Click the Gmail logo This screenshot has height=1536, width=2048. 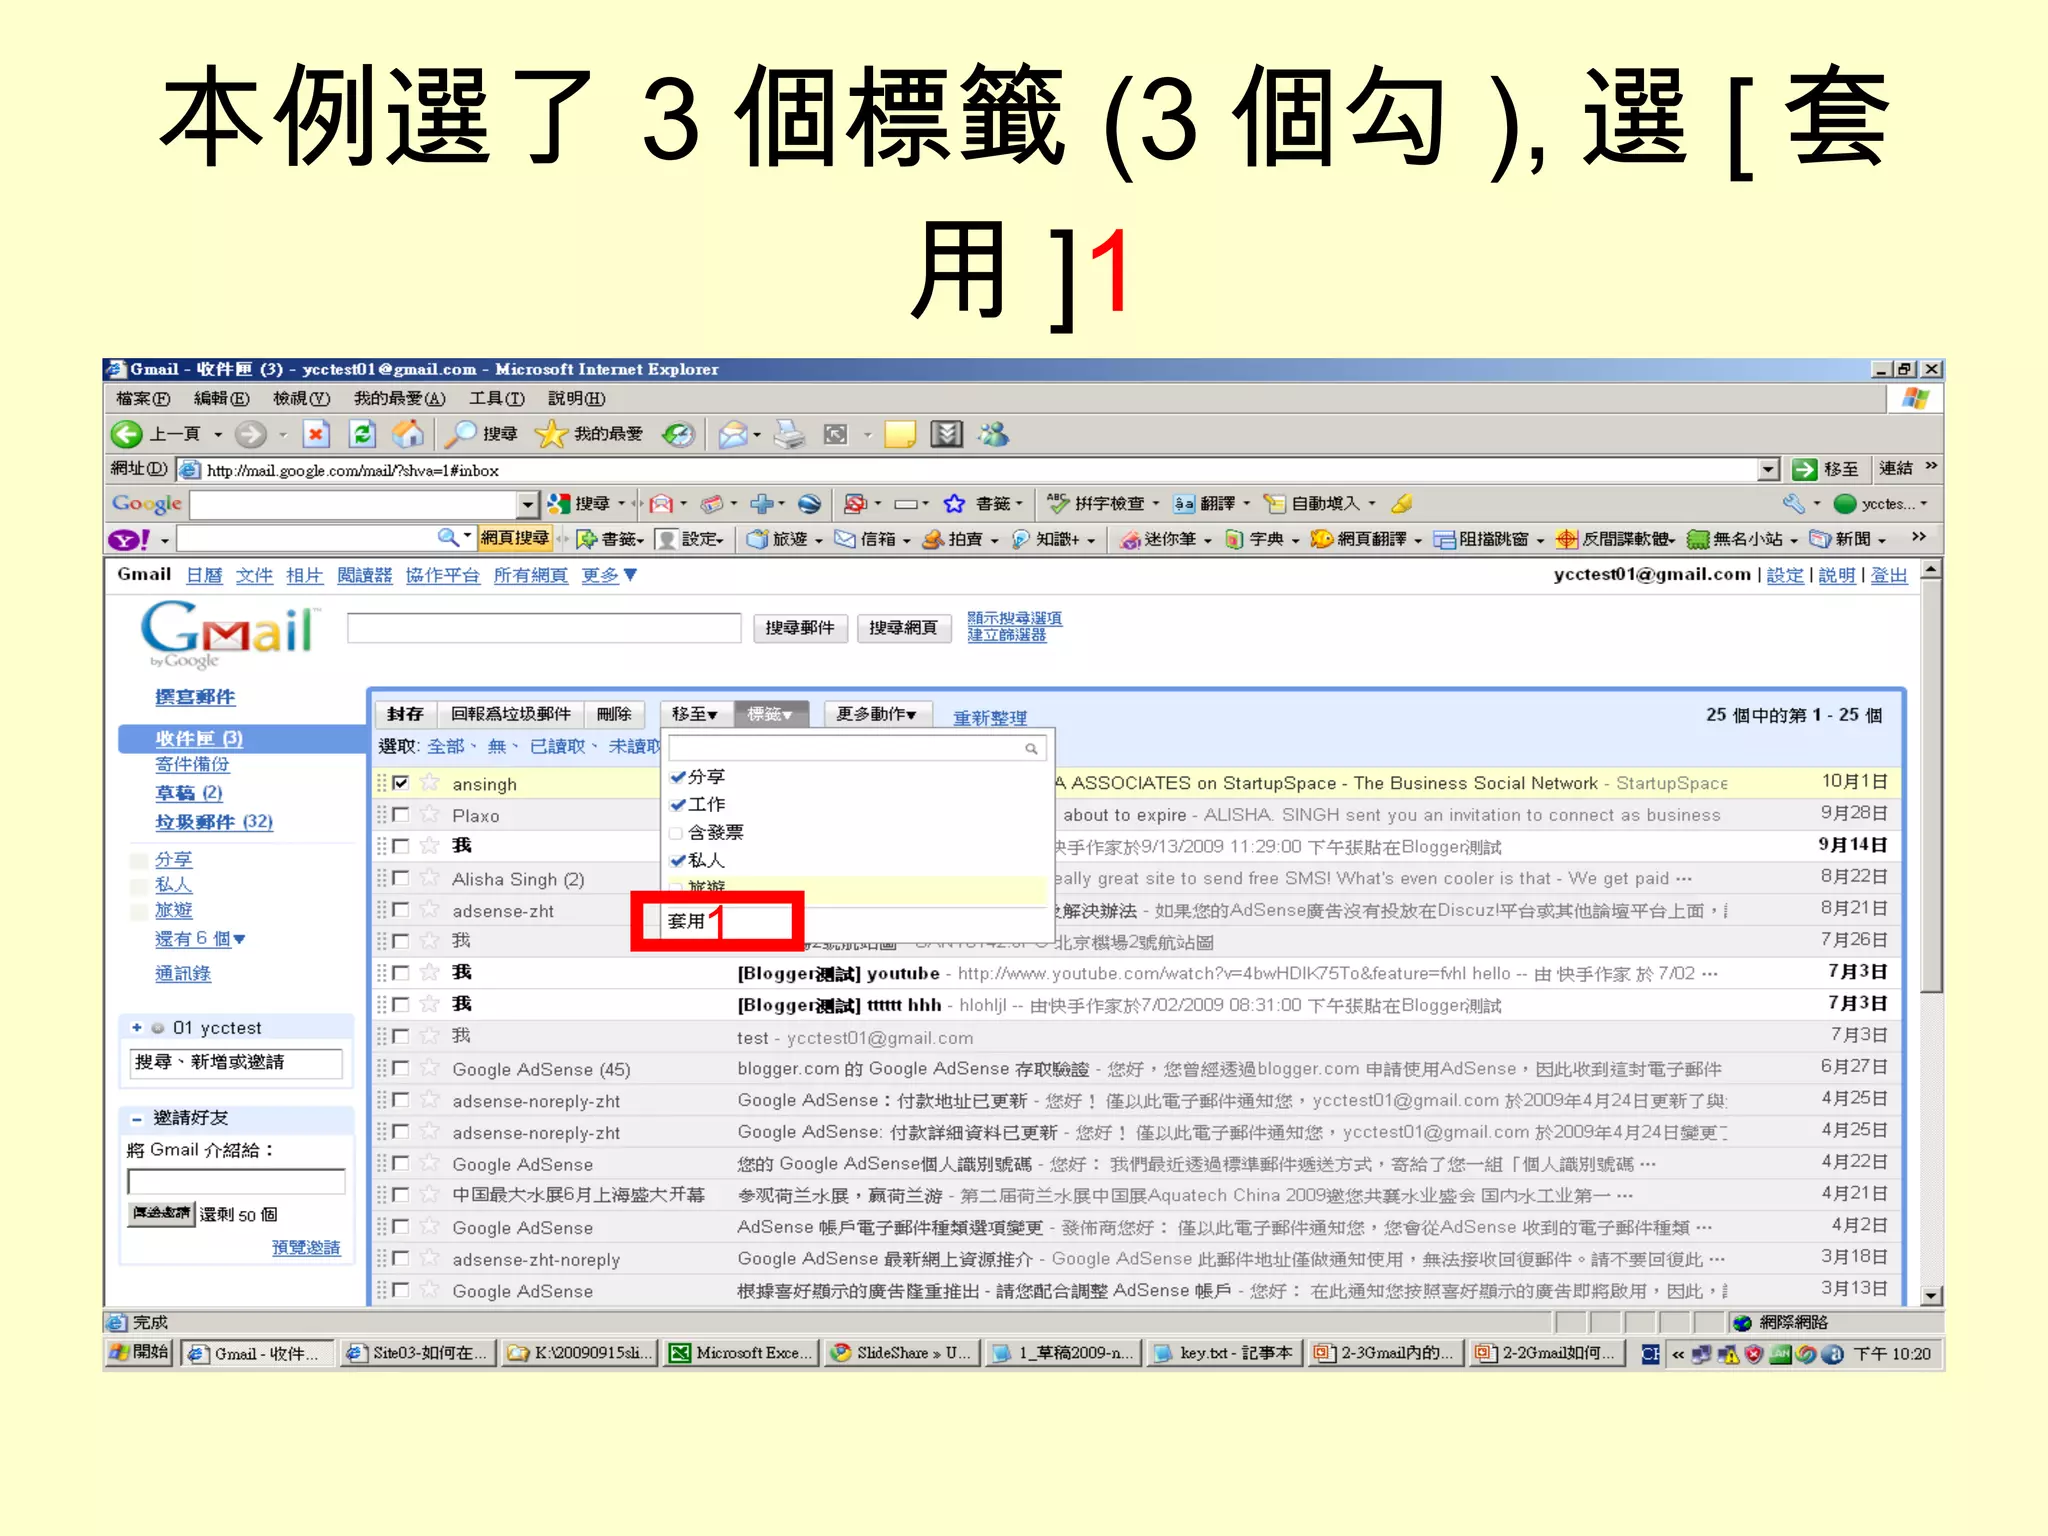230,634
